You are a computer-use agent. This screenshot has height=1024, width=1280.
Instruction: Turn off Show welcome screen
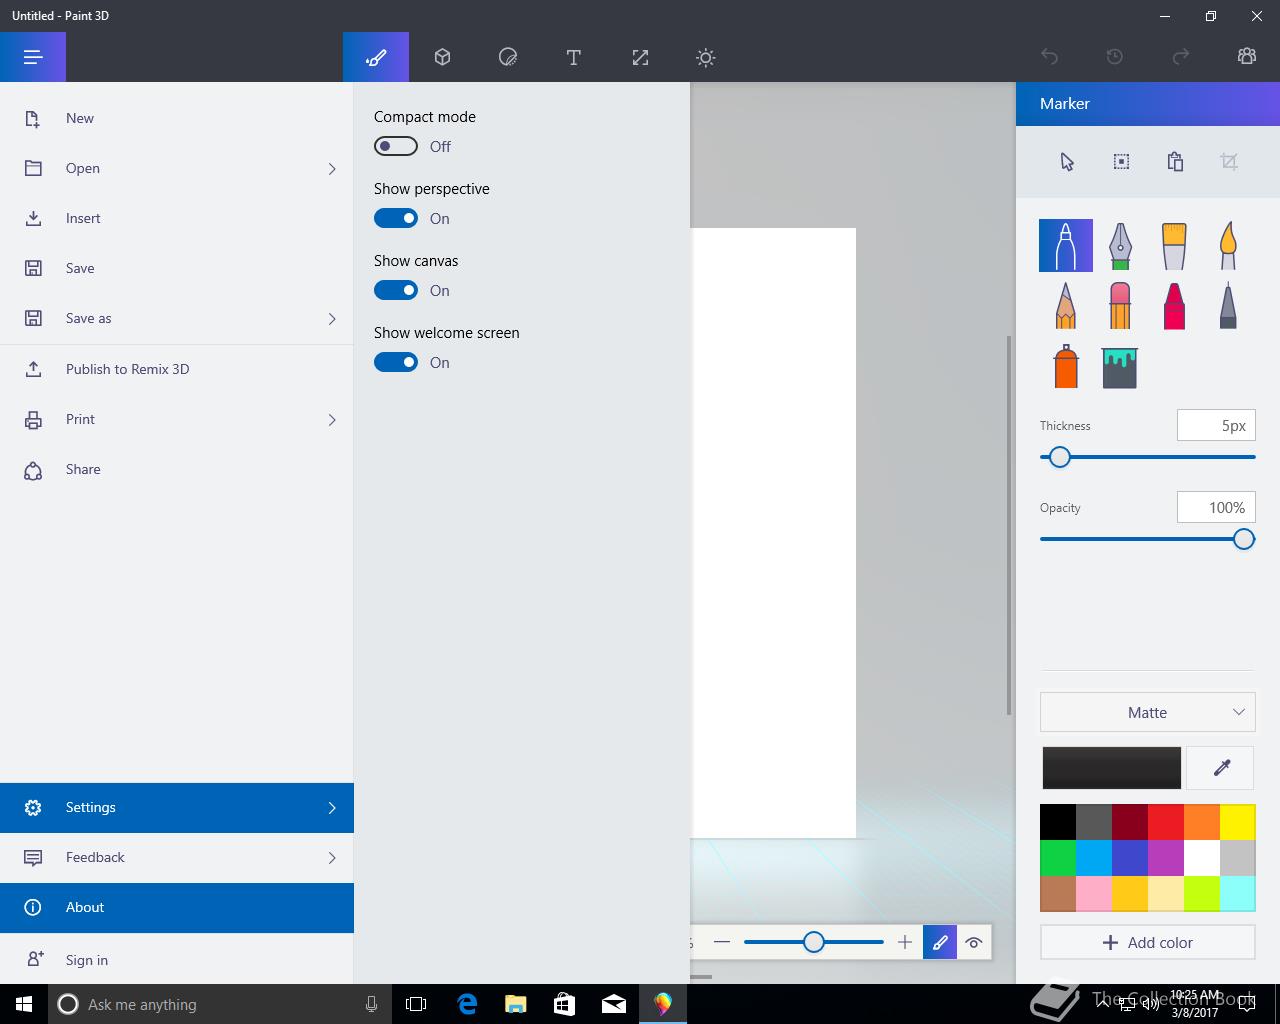point(396,362)
